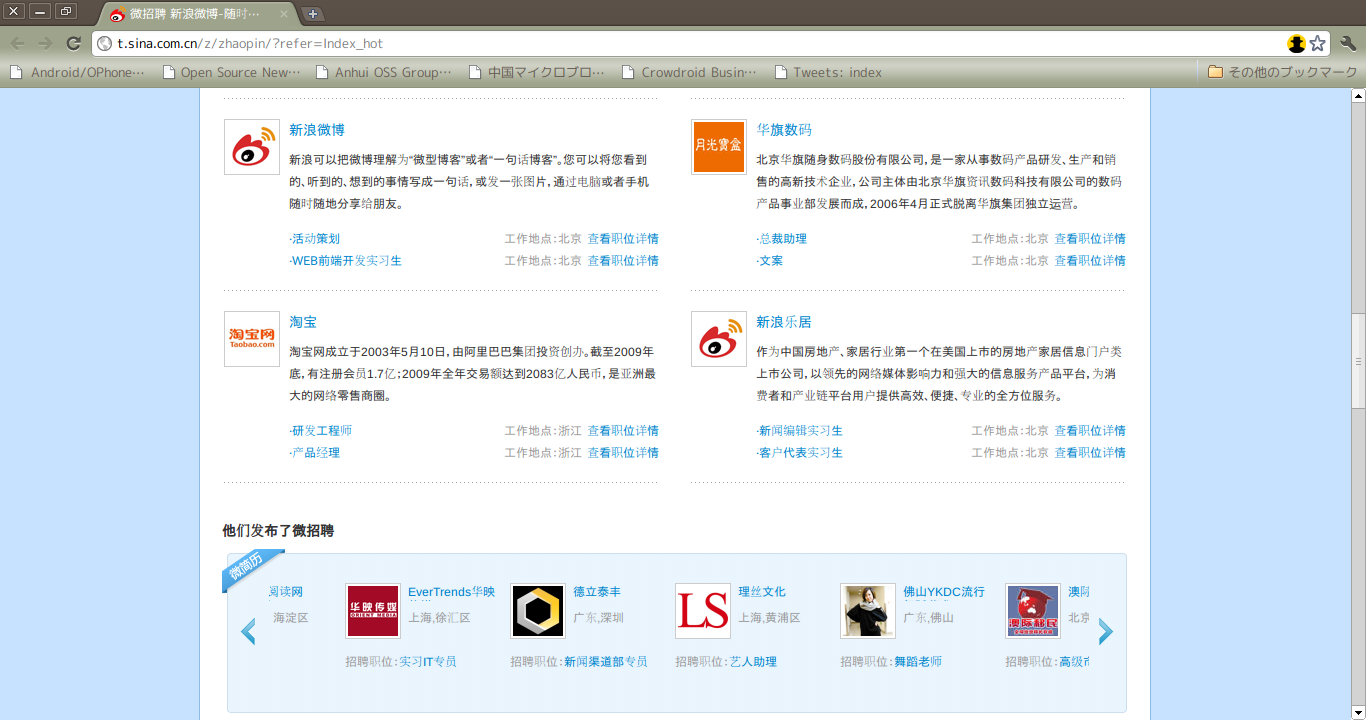View job details for 总裁助理
Viewport: 1366px width, 720px height.
pos(1090,239)
